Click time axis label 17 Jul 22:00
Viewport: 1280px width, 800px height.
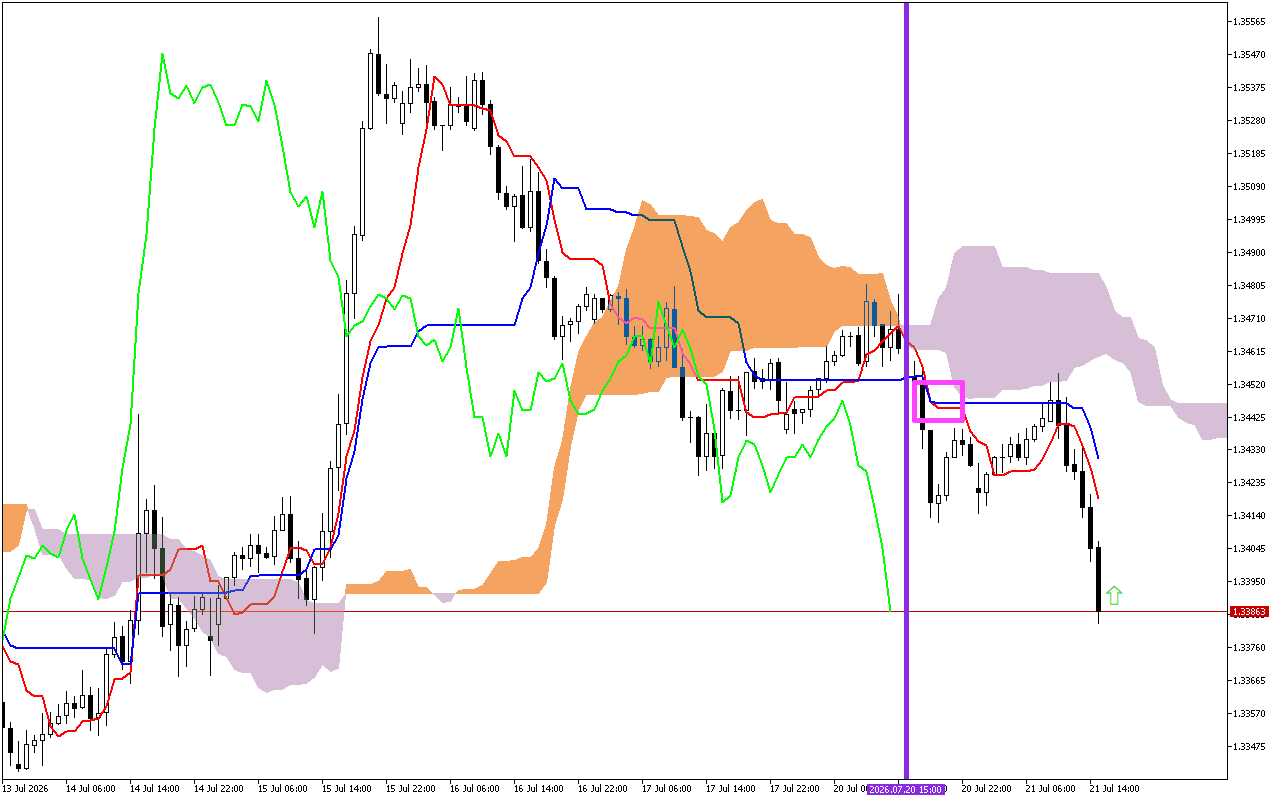[794, 789]
